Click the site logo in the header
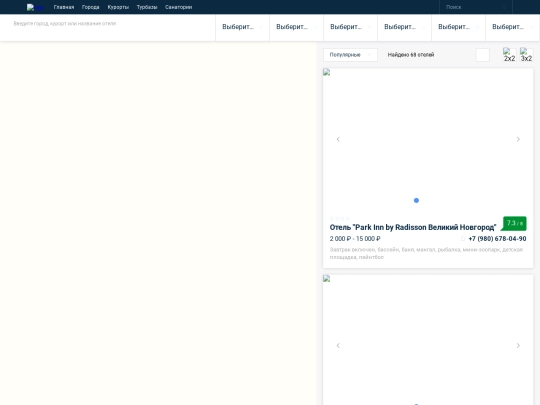The width and height of the screenshot is (540, 405). [x=35, y=7]
